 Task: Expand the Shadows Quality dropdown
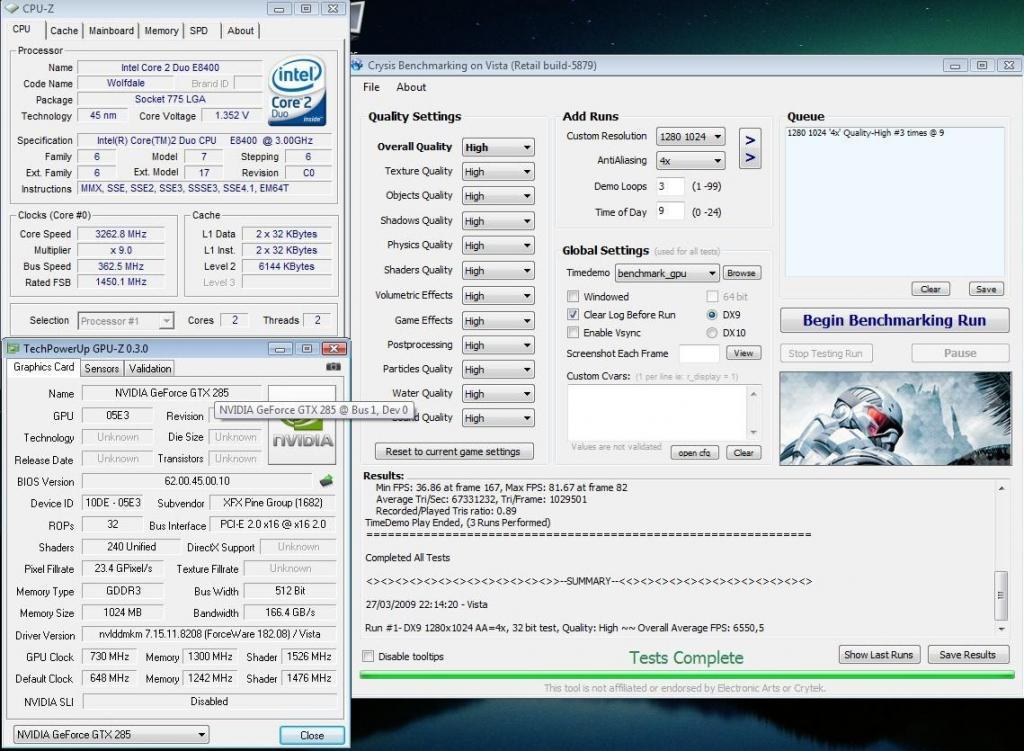[x=498, y=221]
